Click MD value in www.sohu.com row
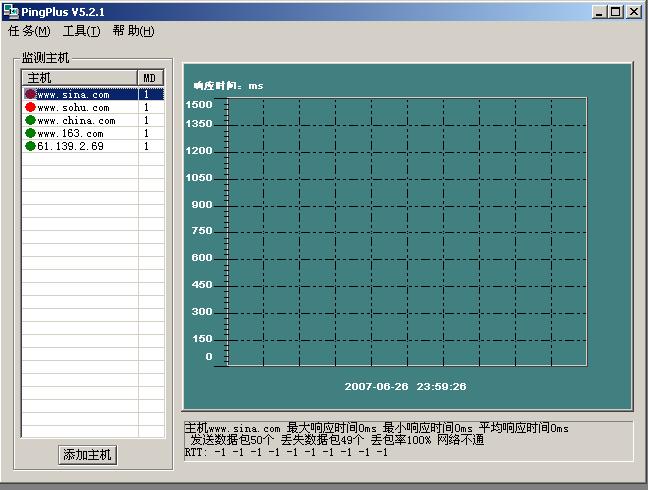 coord(146,107)
